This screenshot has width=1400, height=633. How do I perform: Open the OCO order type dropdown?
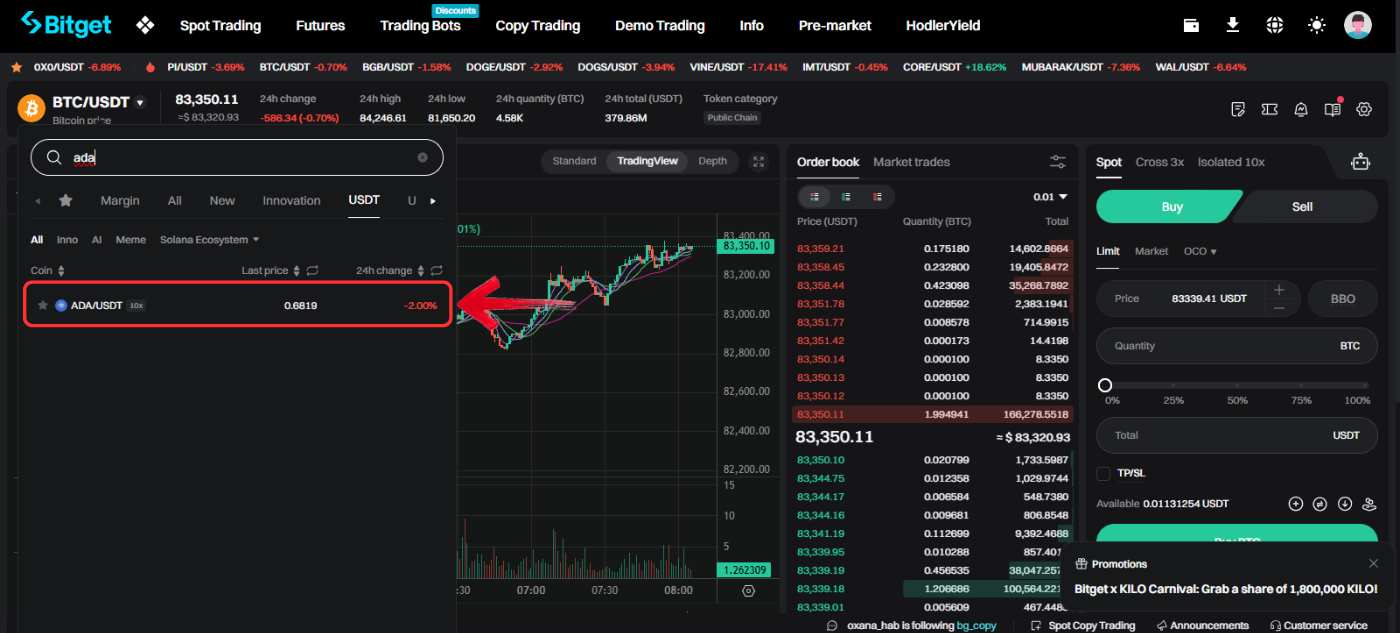pos(1200,251)
